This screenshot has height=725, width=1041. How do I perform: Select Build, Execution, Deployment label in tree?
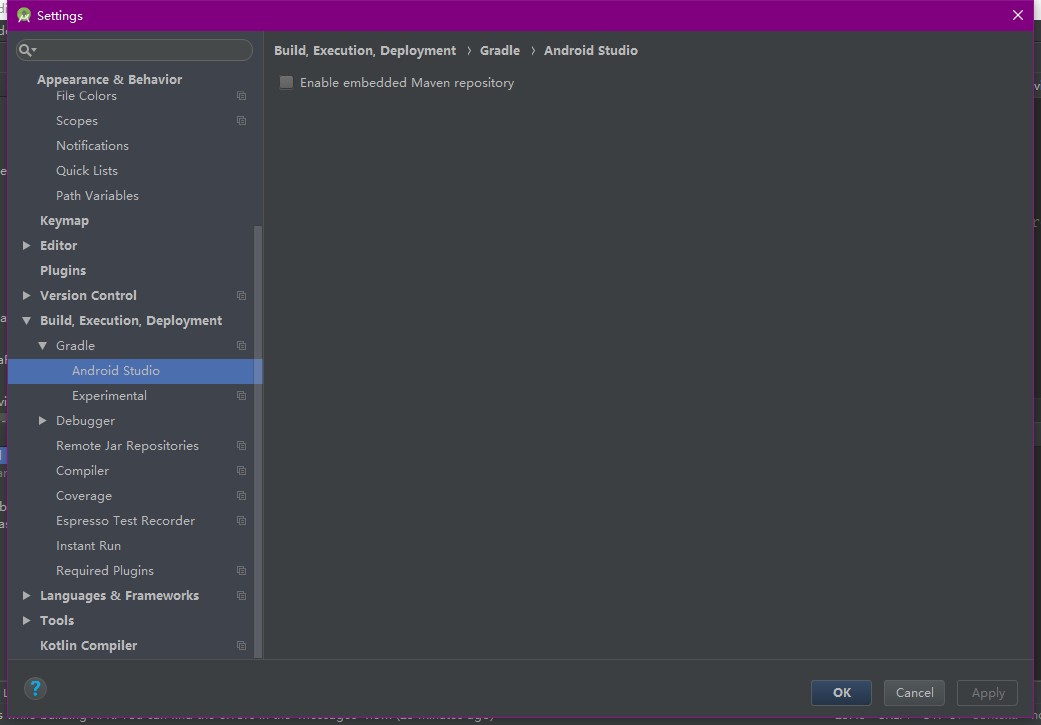131,321
